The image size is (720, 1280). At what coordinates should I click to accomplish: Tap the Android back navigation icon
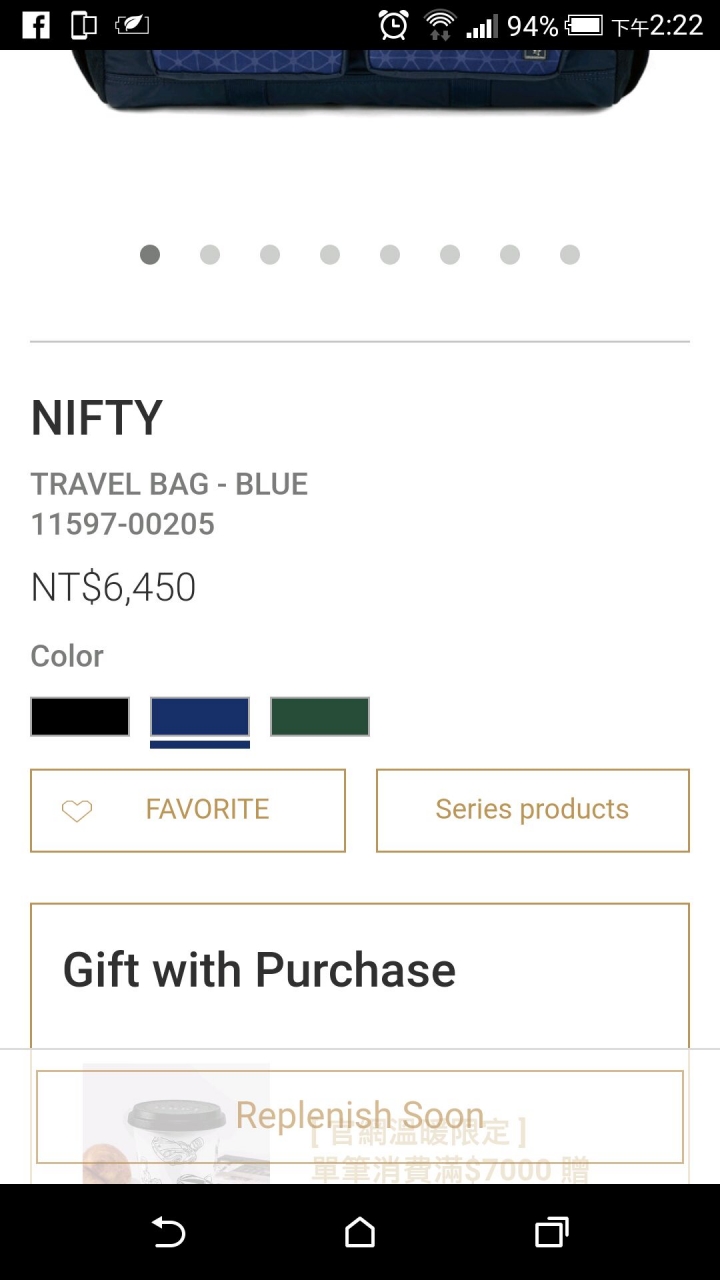(168, 1233)
